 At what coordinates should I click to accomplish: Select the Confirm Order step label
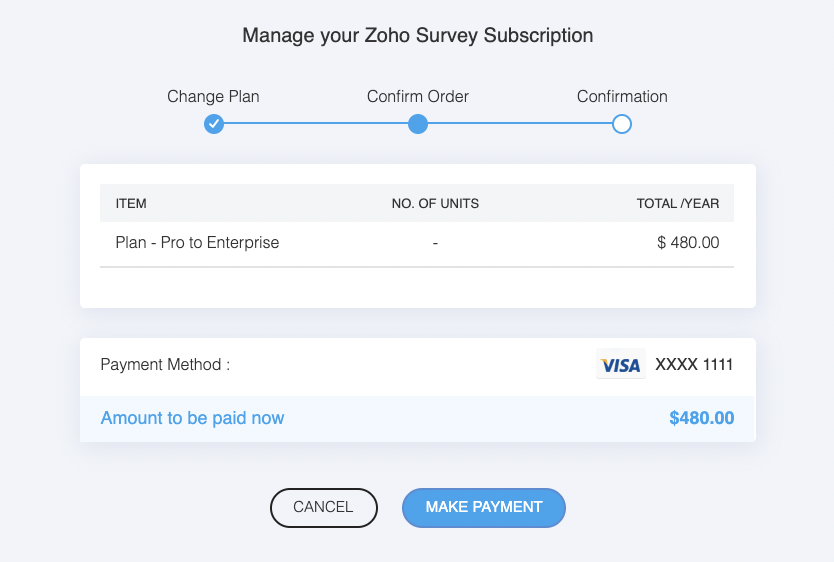418,97
